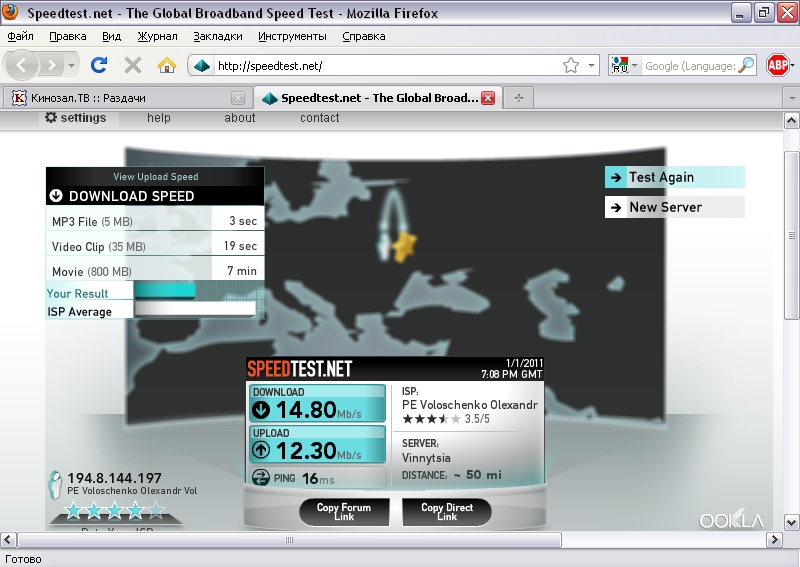Open the help page link

pyautogui.click(x=159, y=118)
